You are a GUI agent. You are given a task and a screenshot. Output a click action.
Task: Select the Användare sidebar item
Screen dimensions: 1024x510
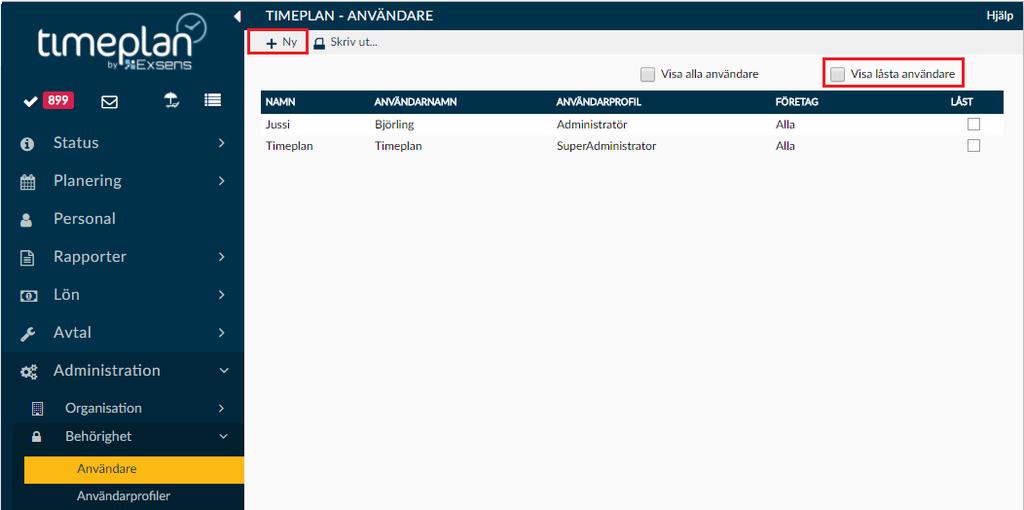tap(134, 470)
